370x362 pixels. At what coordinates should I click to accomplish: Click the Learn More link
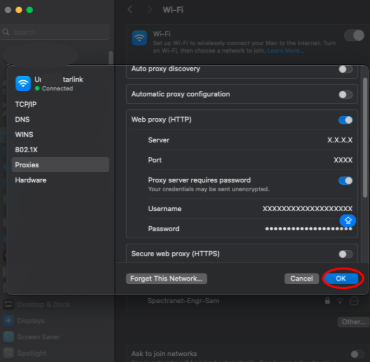pyautogui.click(x=286, y=51)
